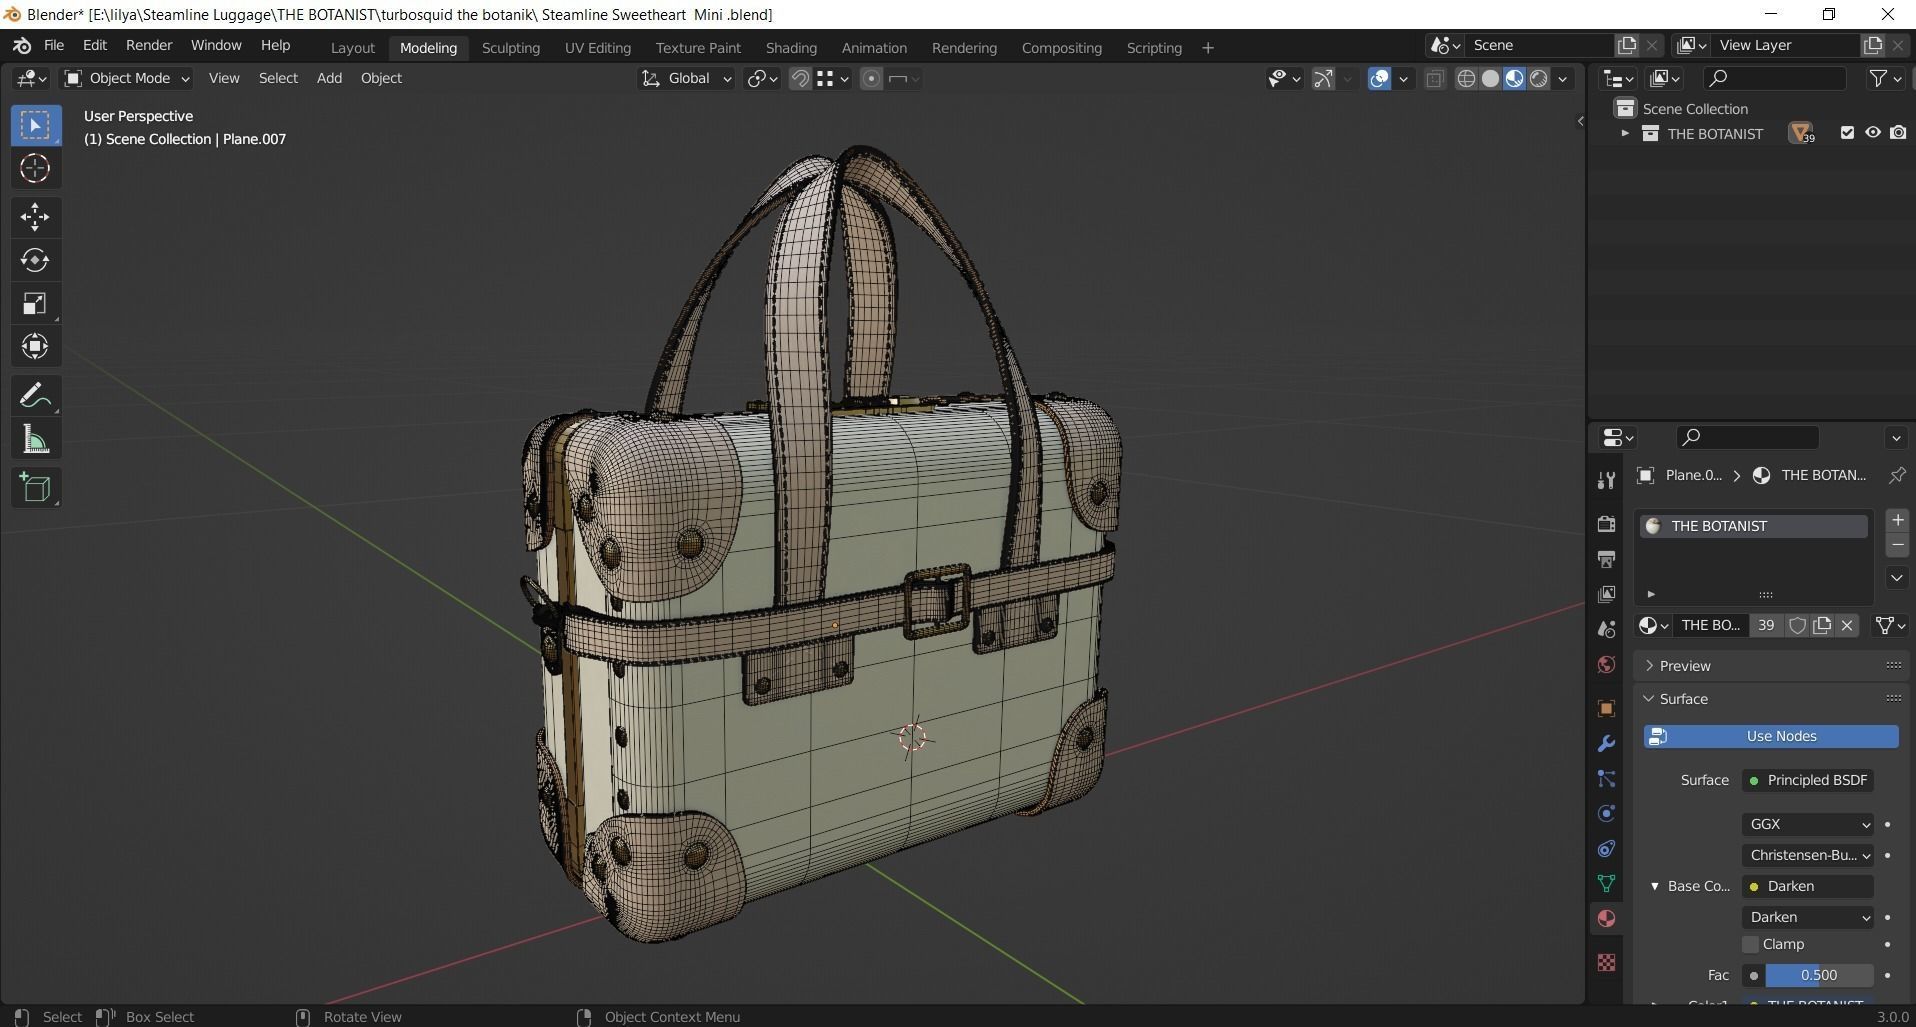
Task: Open the Object Mode dropdown
Action: 126,78
